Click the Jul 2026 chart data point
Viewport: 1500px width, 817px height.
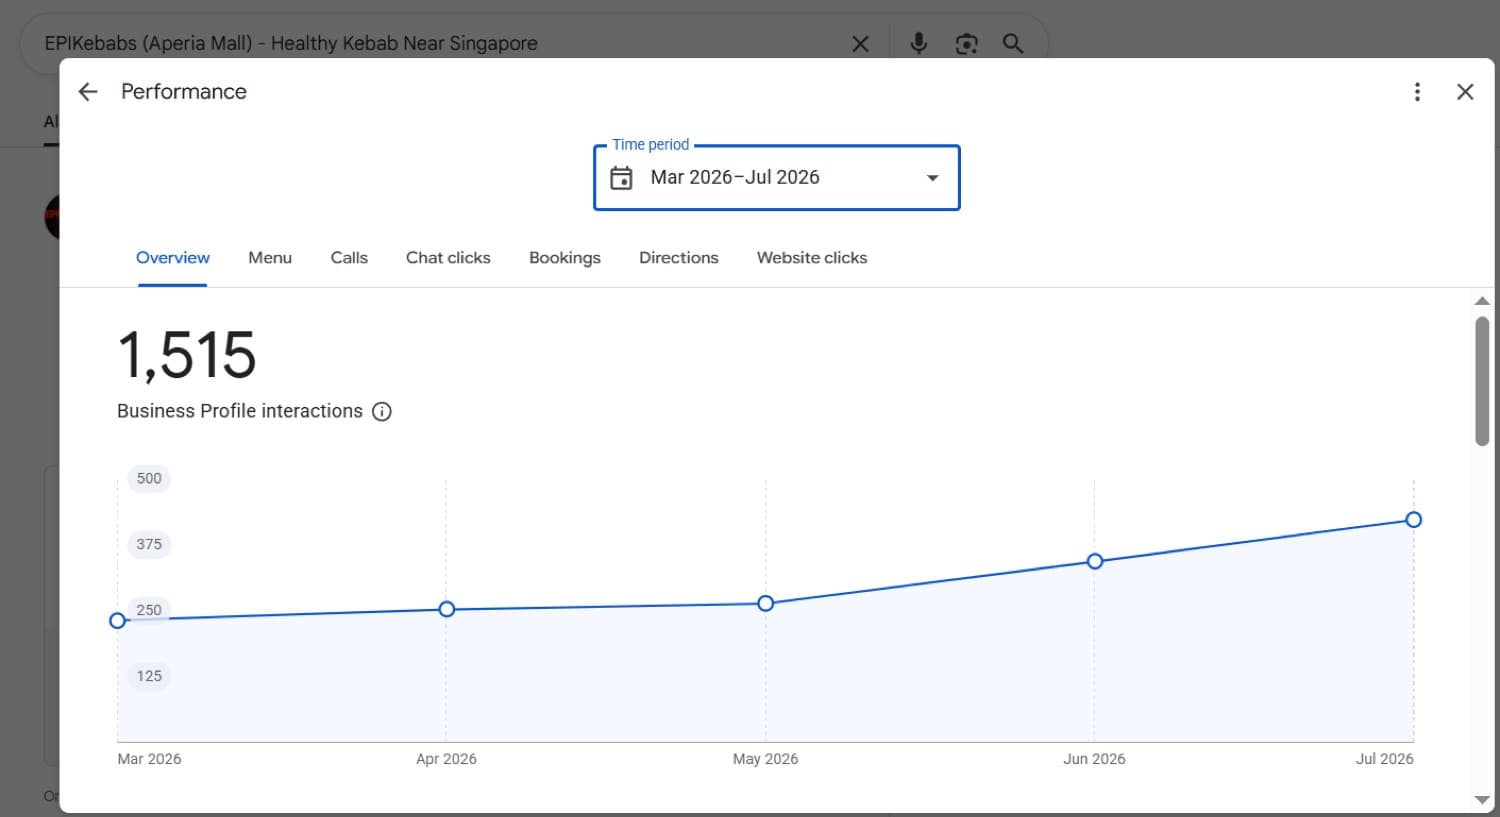click(1414, 519)
